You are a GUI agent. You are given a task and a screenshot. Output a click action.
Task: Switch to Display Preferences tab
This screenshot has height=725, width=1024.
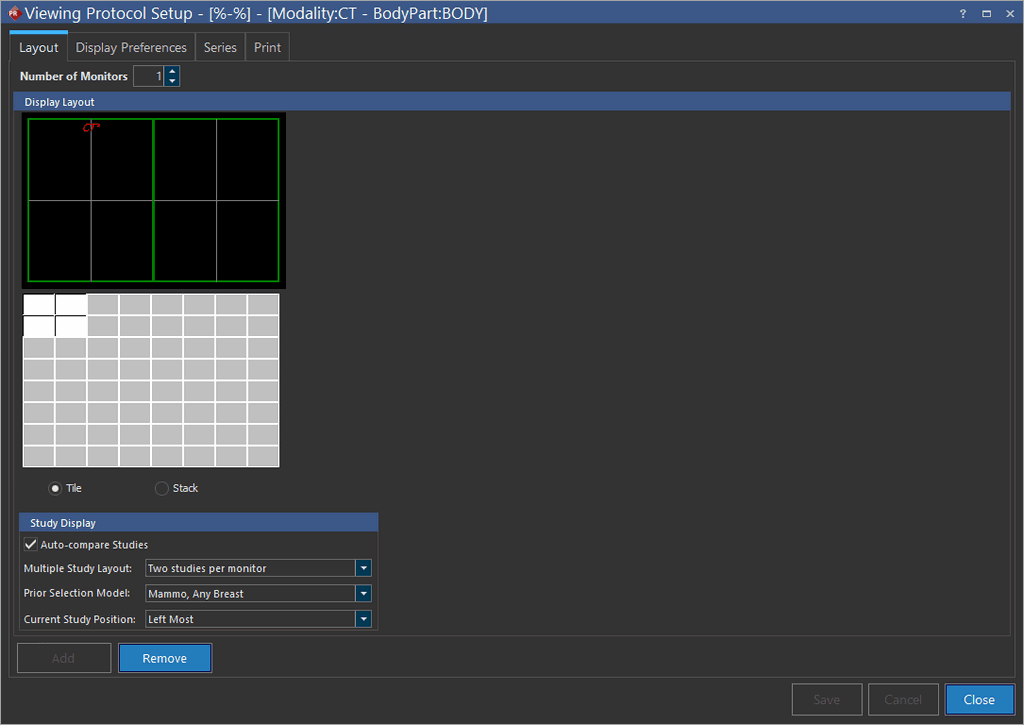131,48
